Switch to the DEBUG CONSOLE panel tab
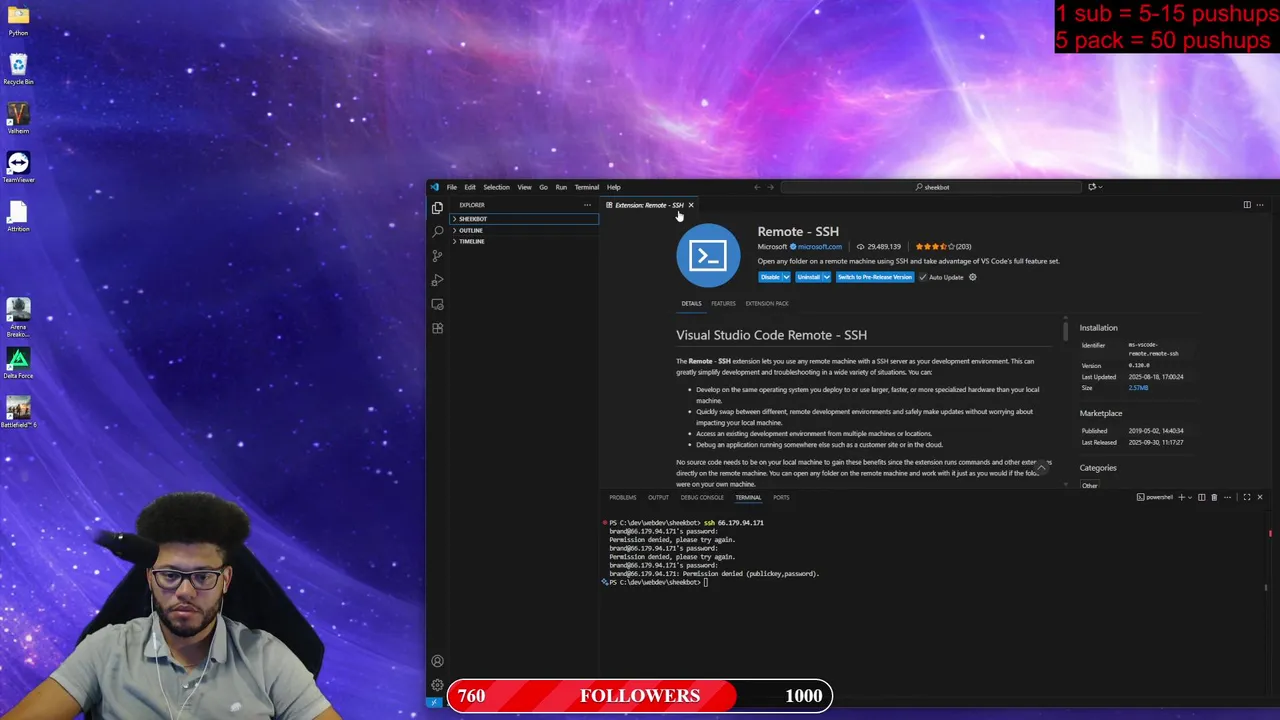The width and height of the screenshot is (1280, 720). [x=702, y=497]
